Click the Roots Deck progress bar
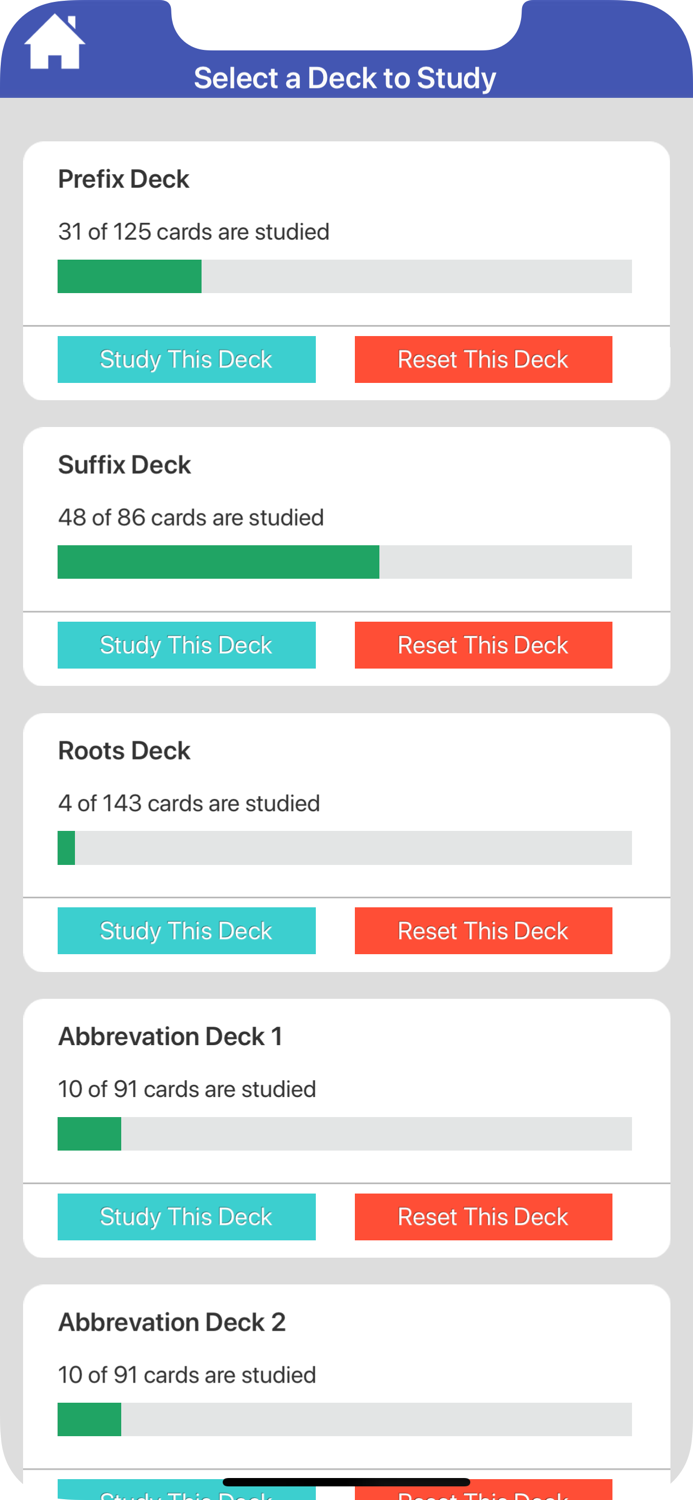Screen dimensions: 693x1500 [x=344, y=847]
